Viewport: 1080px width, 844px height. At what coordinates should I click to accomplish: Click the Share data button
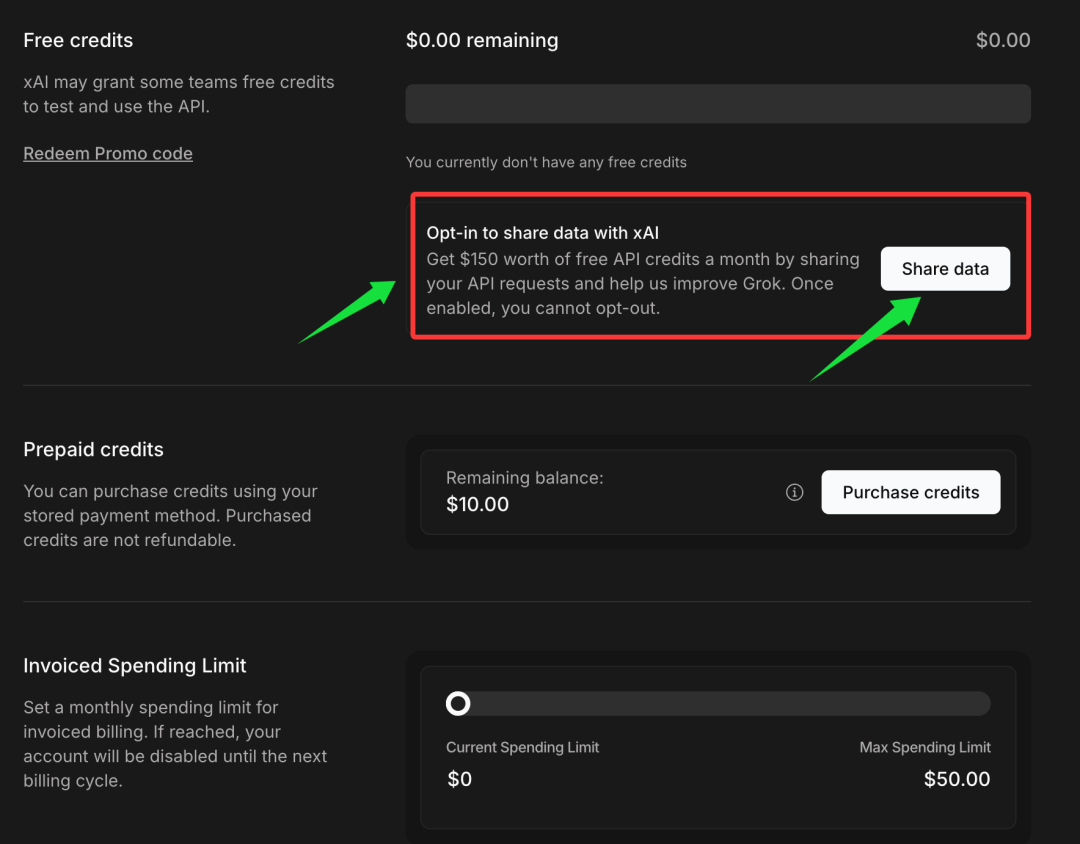point(945,269)
